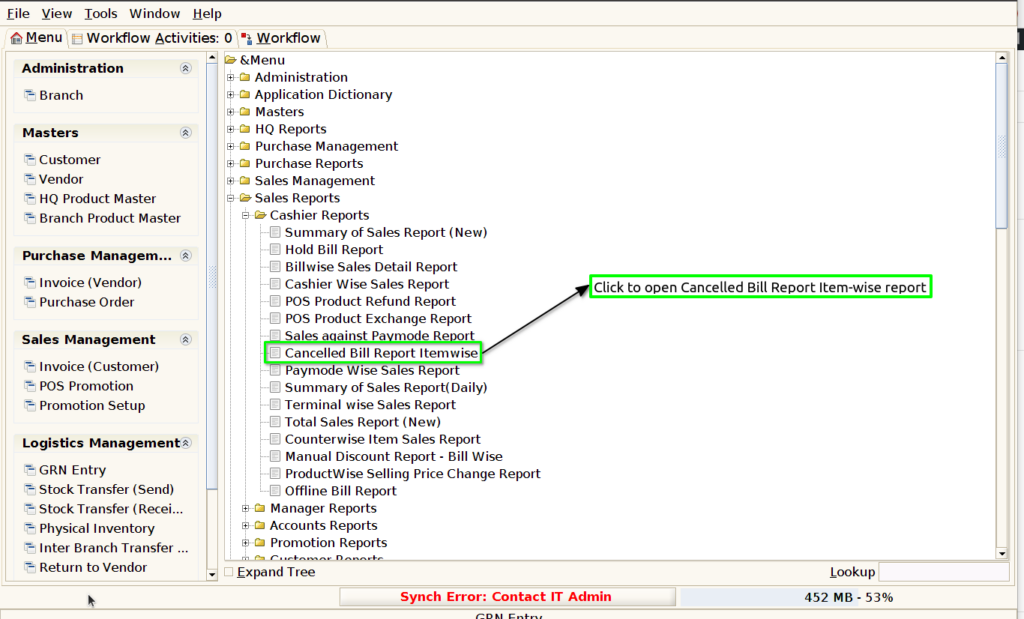Open the Window menu
Viewport: 1024px width, 619px height.
pyautogui.click(x=155, y=13)
